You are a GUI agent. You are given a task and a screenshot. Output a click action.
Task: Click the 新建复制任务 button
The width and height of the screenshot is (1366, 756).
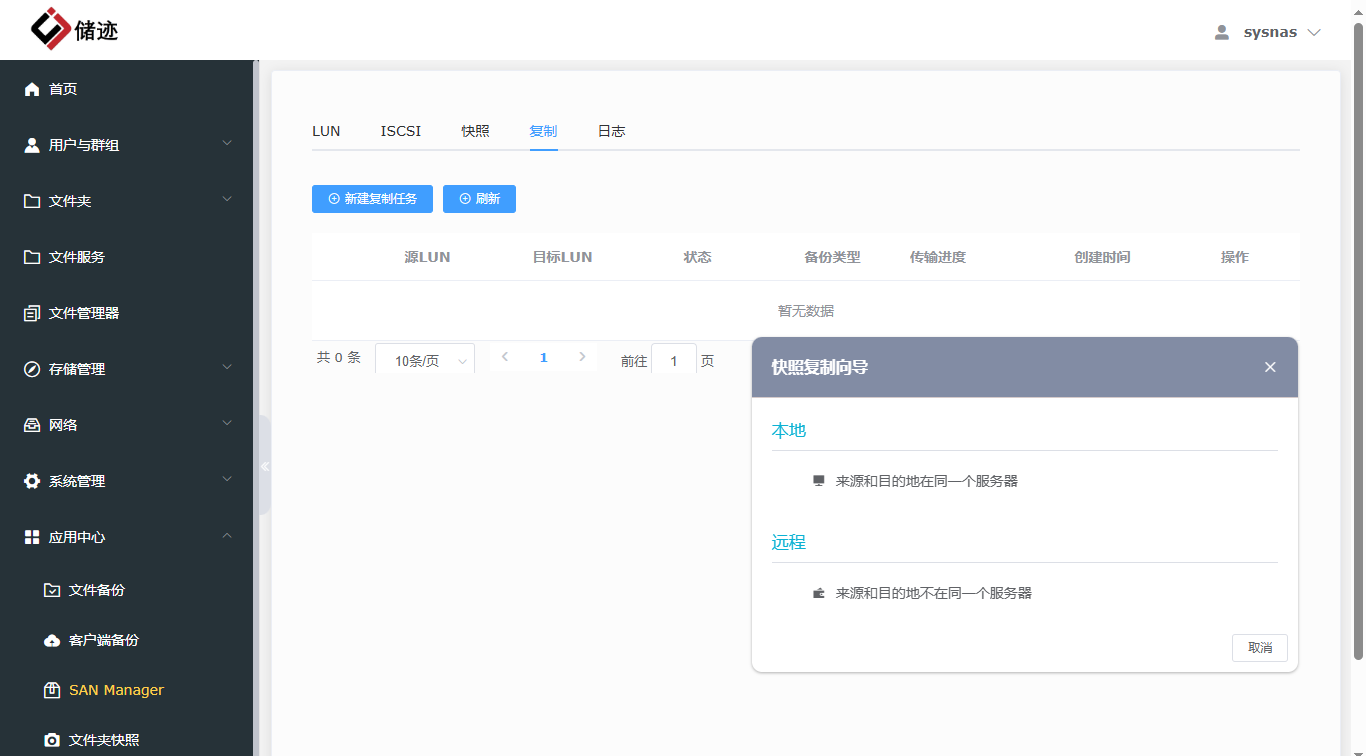372,198
